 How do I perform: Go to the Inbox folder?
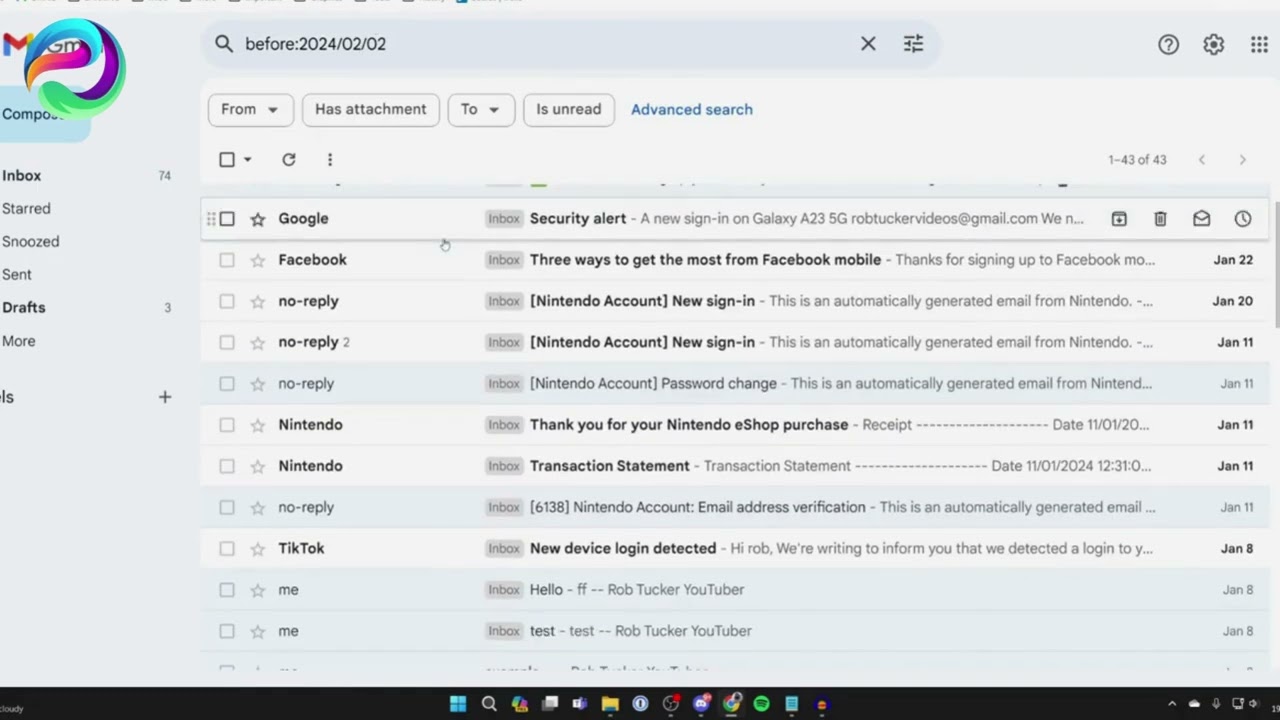click(22, 175)
